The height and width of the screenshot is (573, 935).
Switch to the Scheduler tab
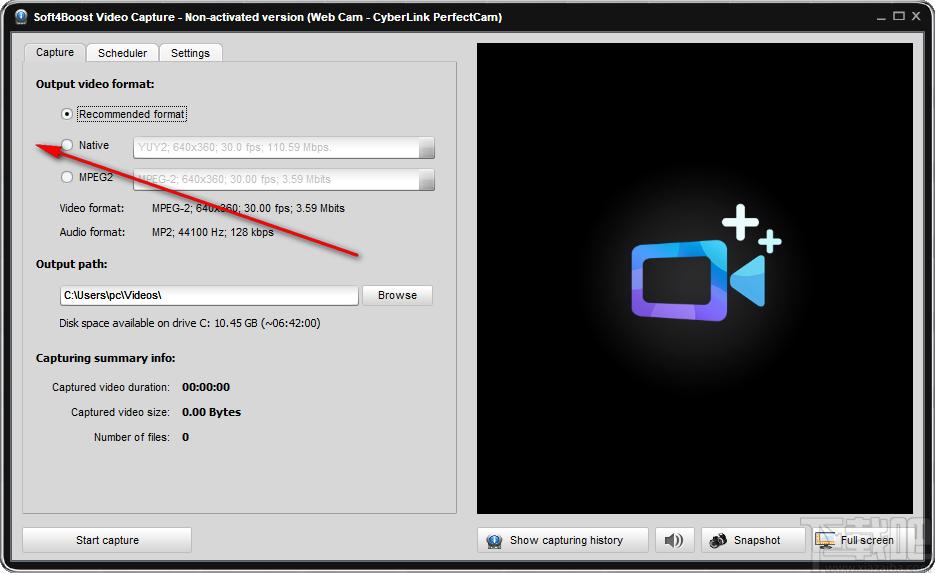tap(122, 53)
